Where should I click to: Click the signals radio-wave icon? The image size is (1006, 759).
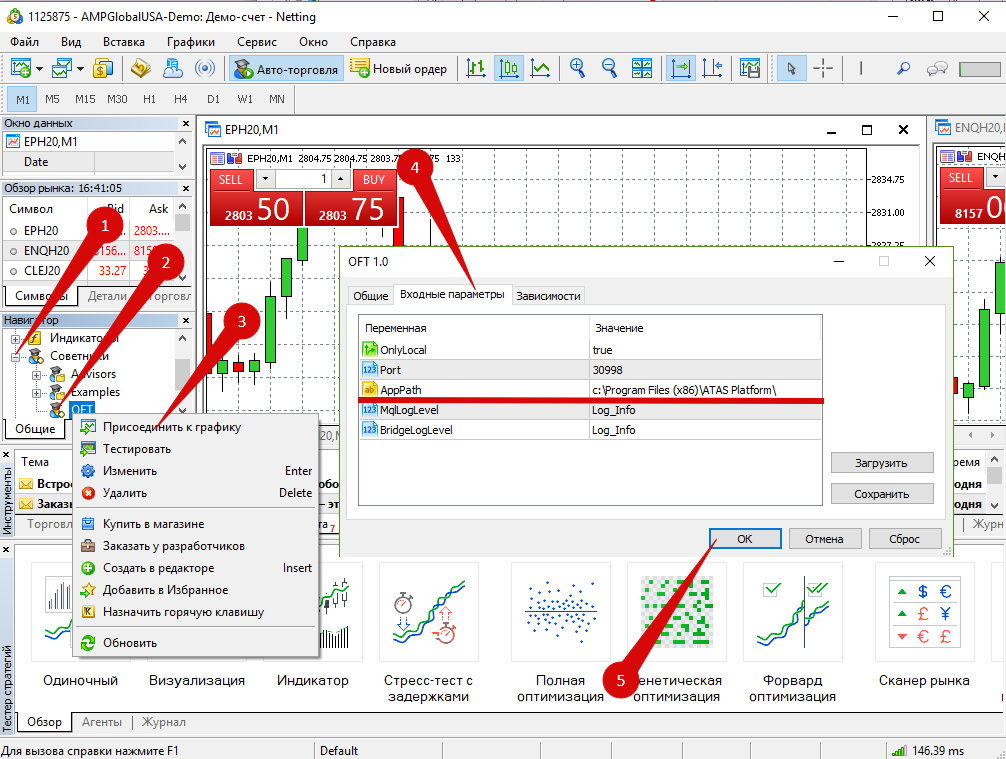(x=205, y=68)
